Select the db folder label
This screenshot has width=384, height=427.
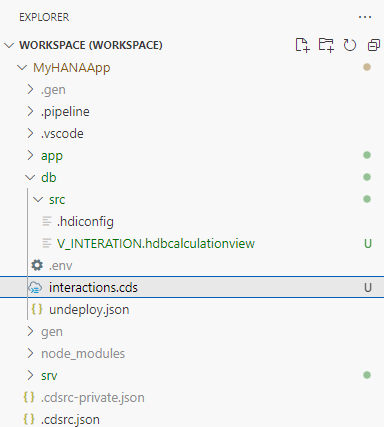pyautogui.click(x=49, y=177)
